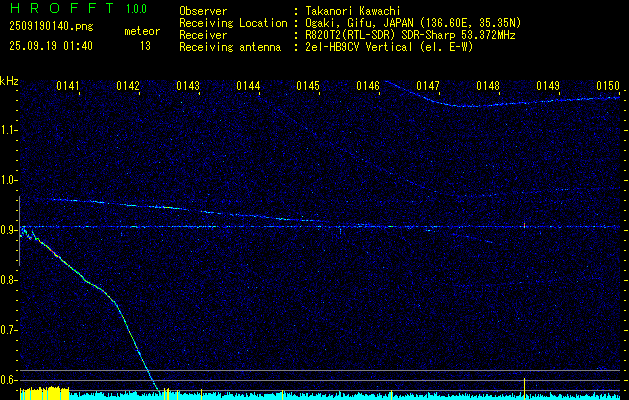629x400 pixels.
Task: Click the tall yellow spike below 0149
Action: (x=525, y=386)
